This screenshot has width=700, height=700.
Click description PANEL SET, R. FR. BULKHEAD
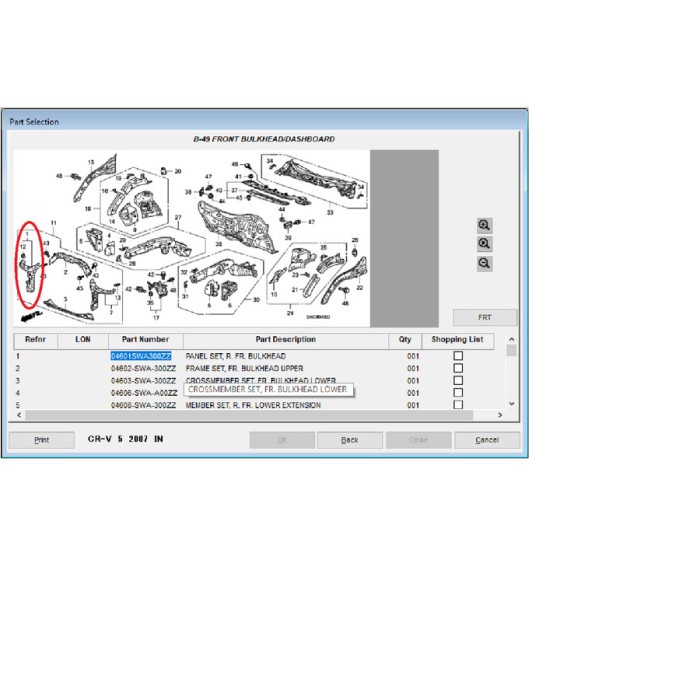[236, 356]
